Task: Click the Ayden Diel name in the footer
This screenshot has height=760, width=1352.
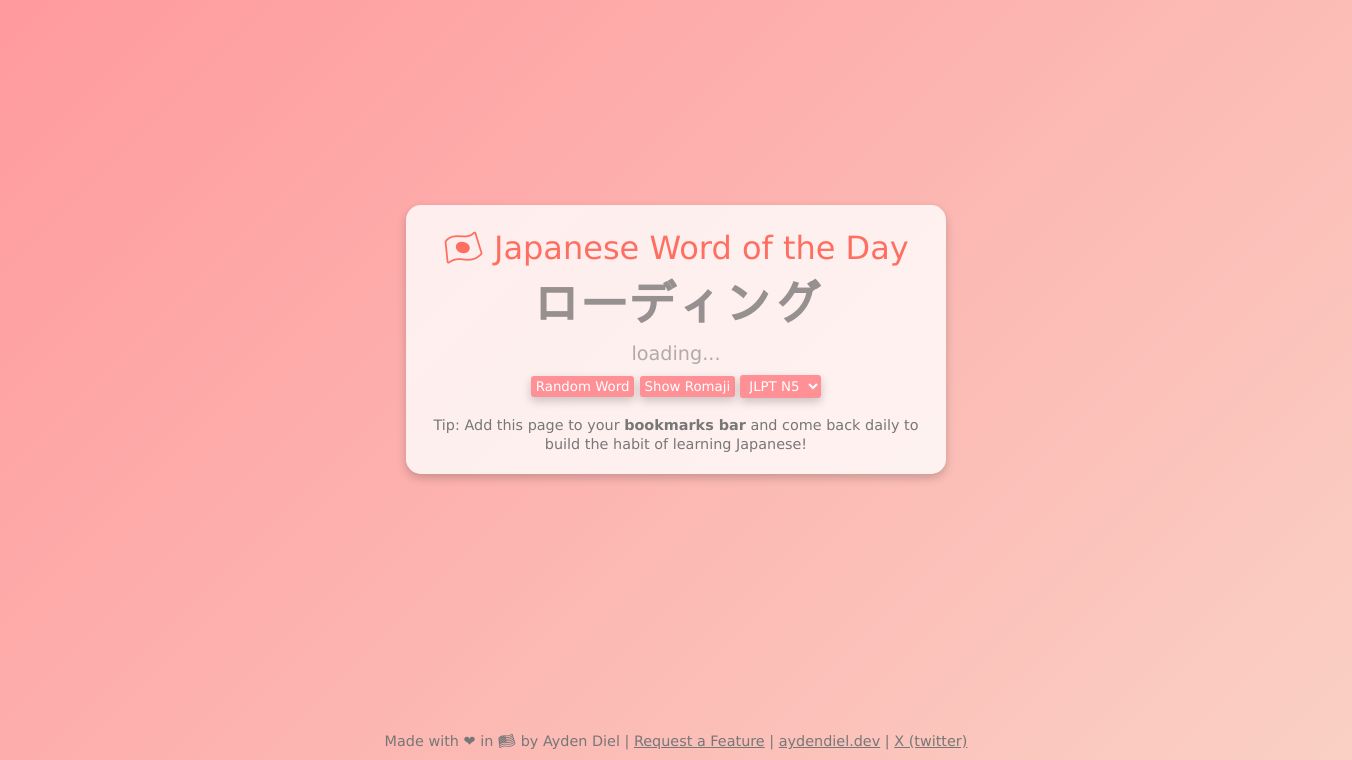Action: click(x=581, y=741)
